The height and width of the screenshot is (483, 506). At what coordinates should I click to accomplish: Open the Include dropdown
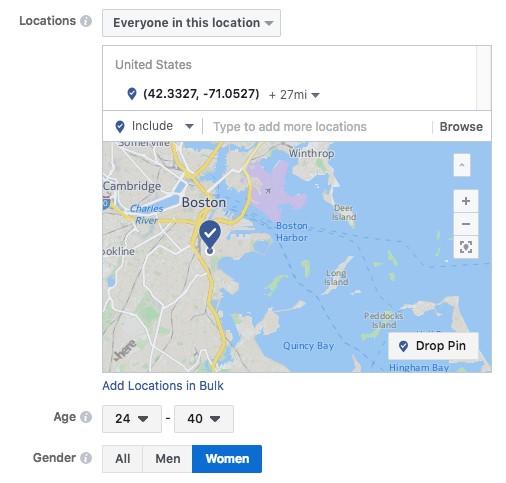pos(154,126)
